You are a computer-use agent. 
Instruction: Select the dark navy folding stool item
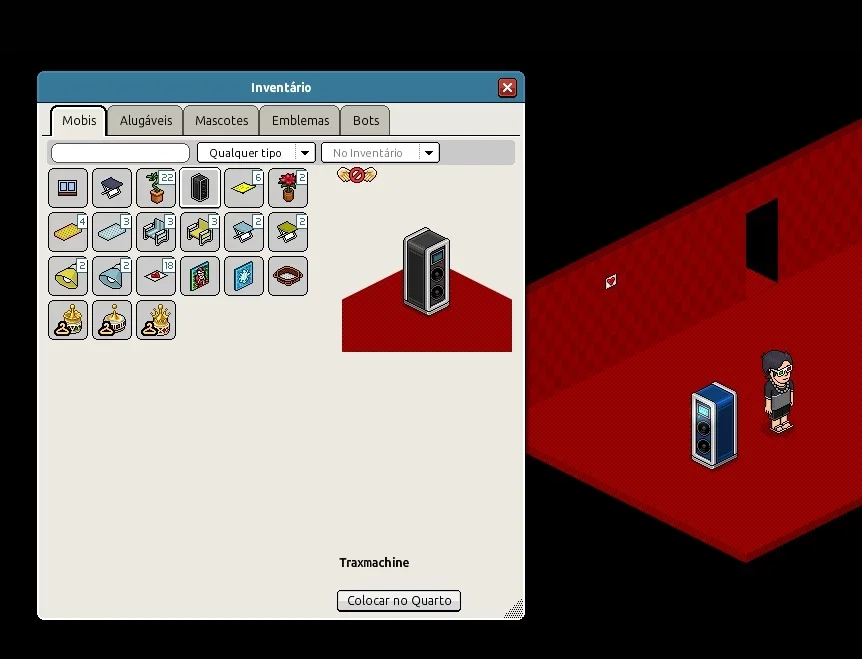point(112,188)
